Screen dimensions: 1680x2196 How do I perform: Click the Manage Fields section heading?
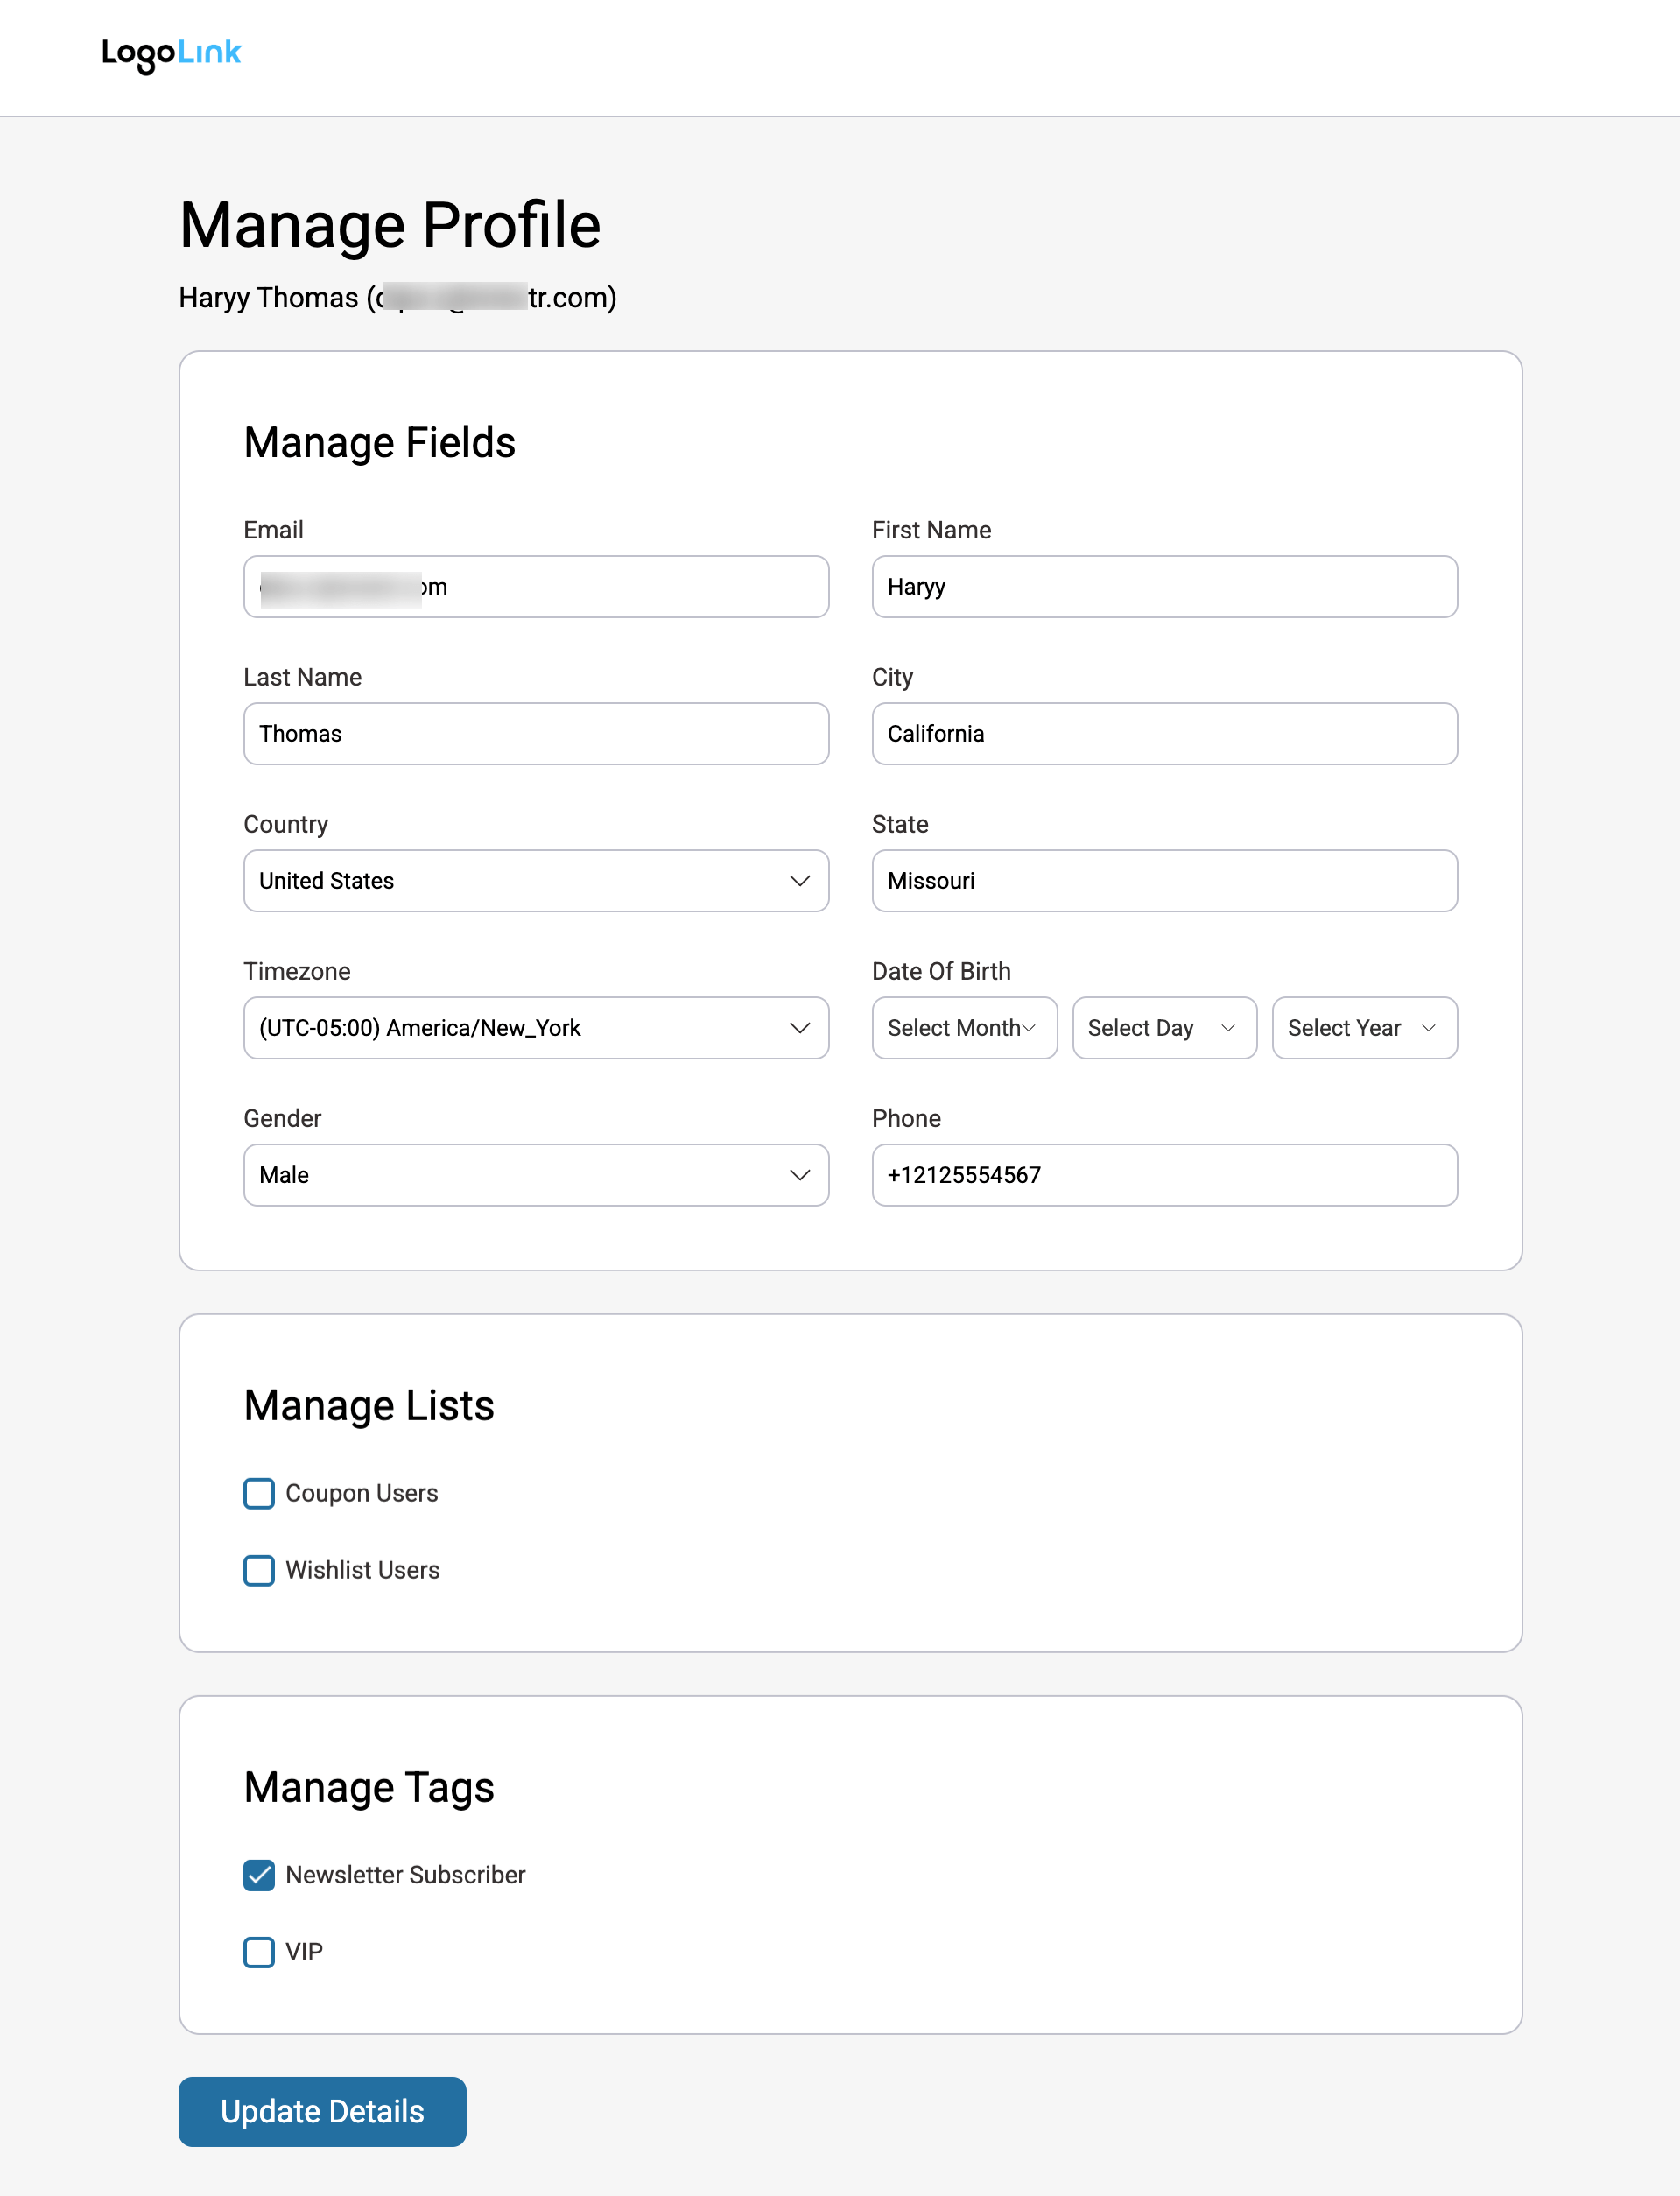pyautogui.click(x=379, y=442)
